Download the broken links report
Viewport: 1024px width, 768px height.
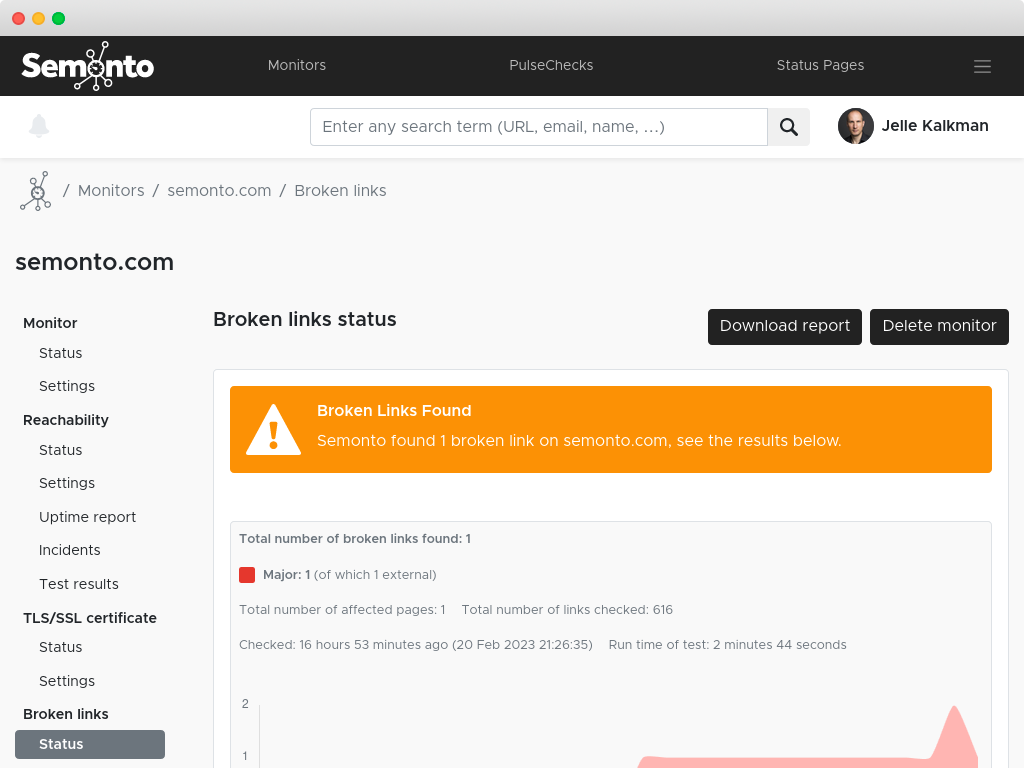tap(784, 326)
